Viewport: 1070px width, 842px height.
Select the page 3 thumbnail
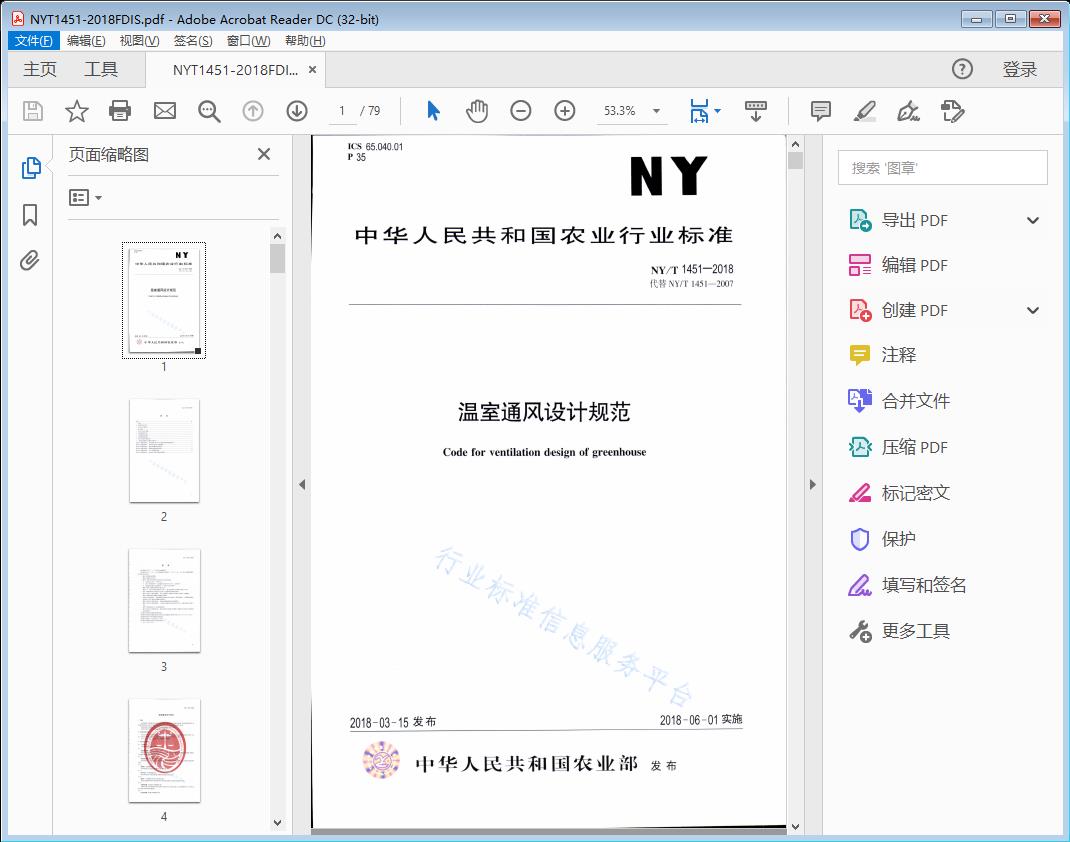[x=164, y=600]
